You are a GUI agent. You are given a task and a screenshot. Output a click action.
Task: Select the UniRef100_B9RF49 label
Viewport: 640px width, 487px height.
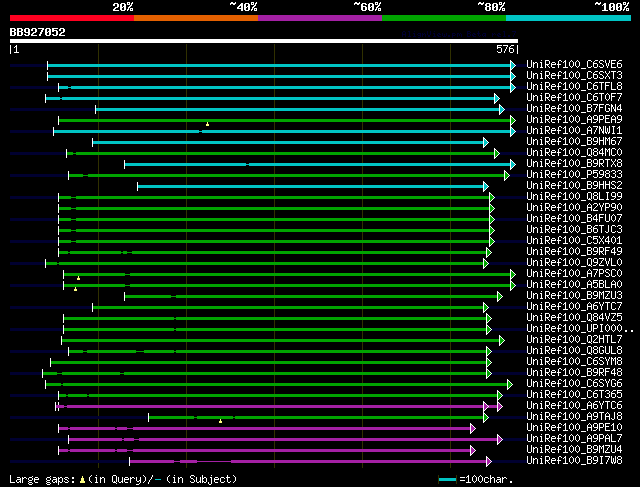tap(574, 252)
